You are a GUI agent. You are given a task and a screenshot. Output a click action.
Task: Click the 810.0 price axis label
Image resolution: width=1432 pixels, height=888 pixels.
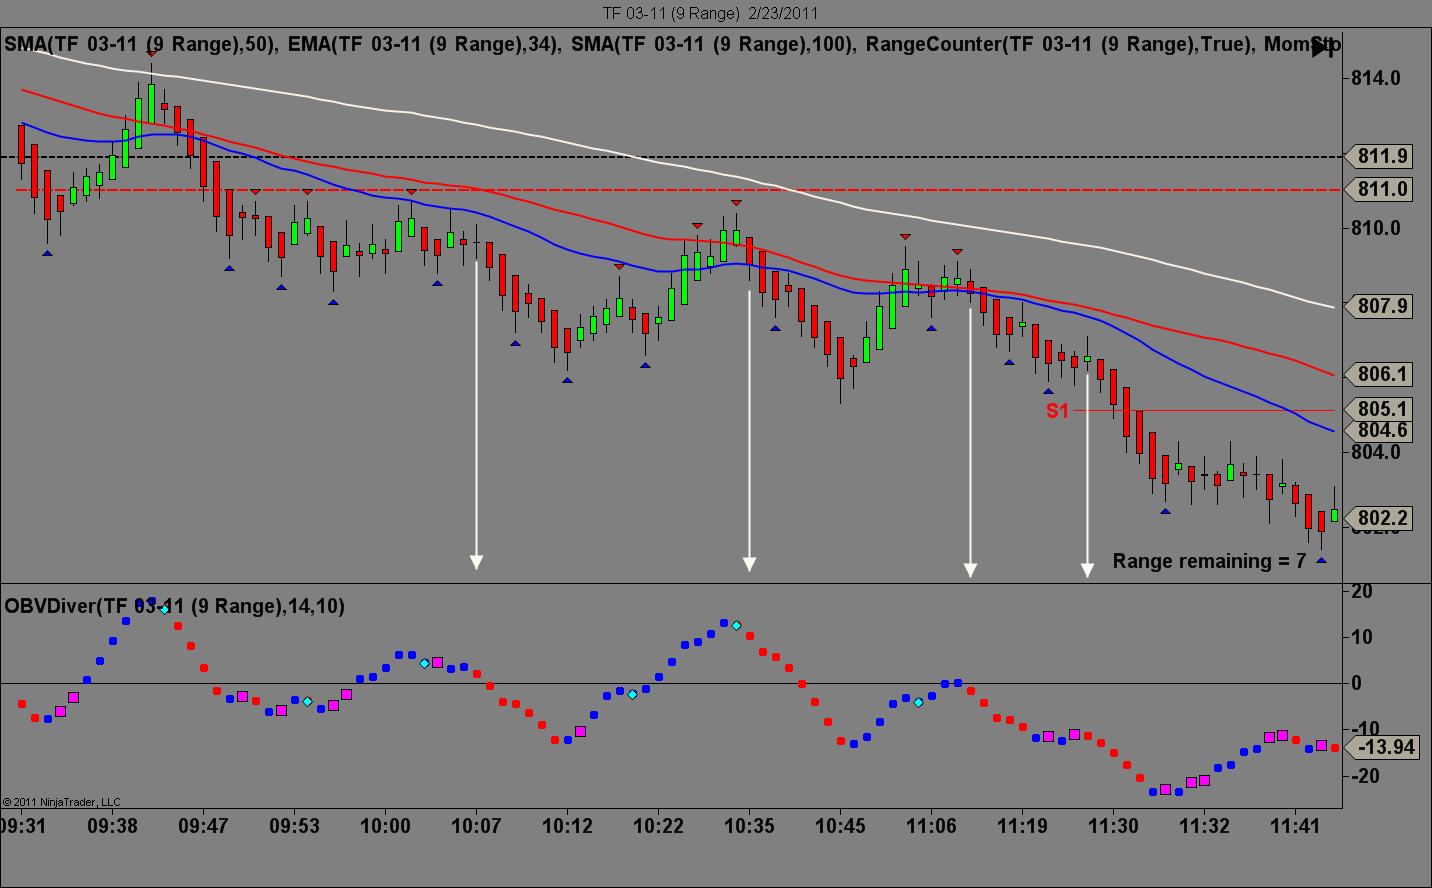coord(1376,228)
